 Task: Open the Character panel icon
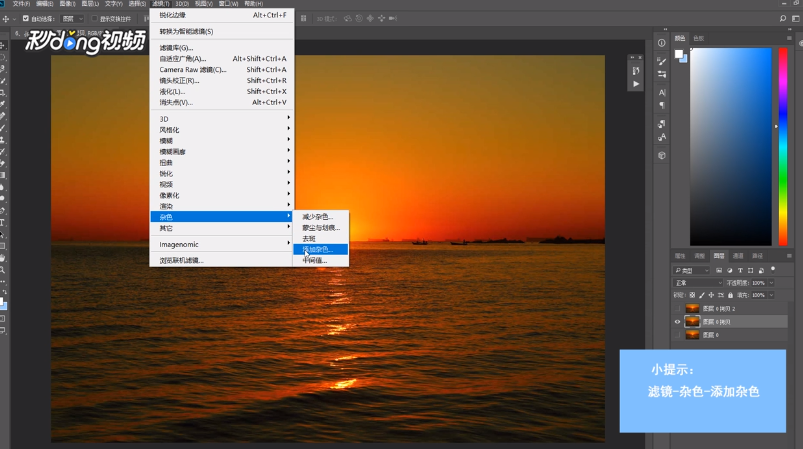[x=662, y=93]
